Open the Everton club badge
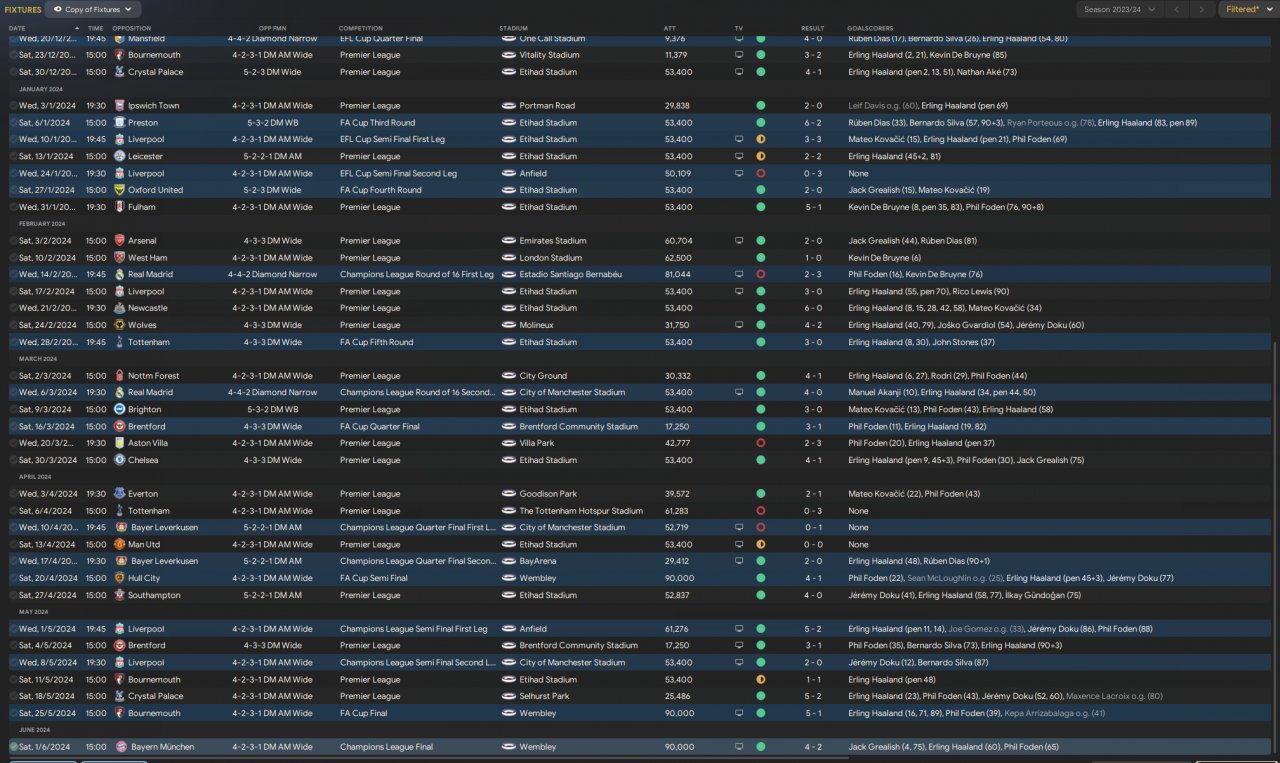 point(119,494)
